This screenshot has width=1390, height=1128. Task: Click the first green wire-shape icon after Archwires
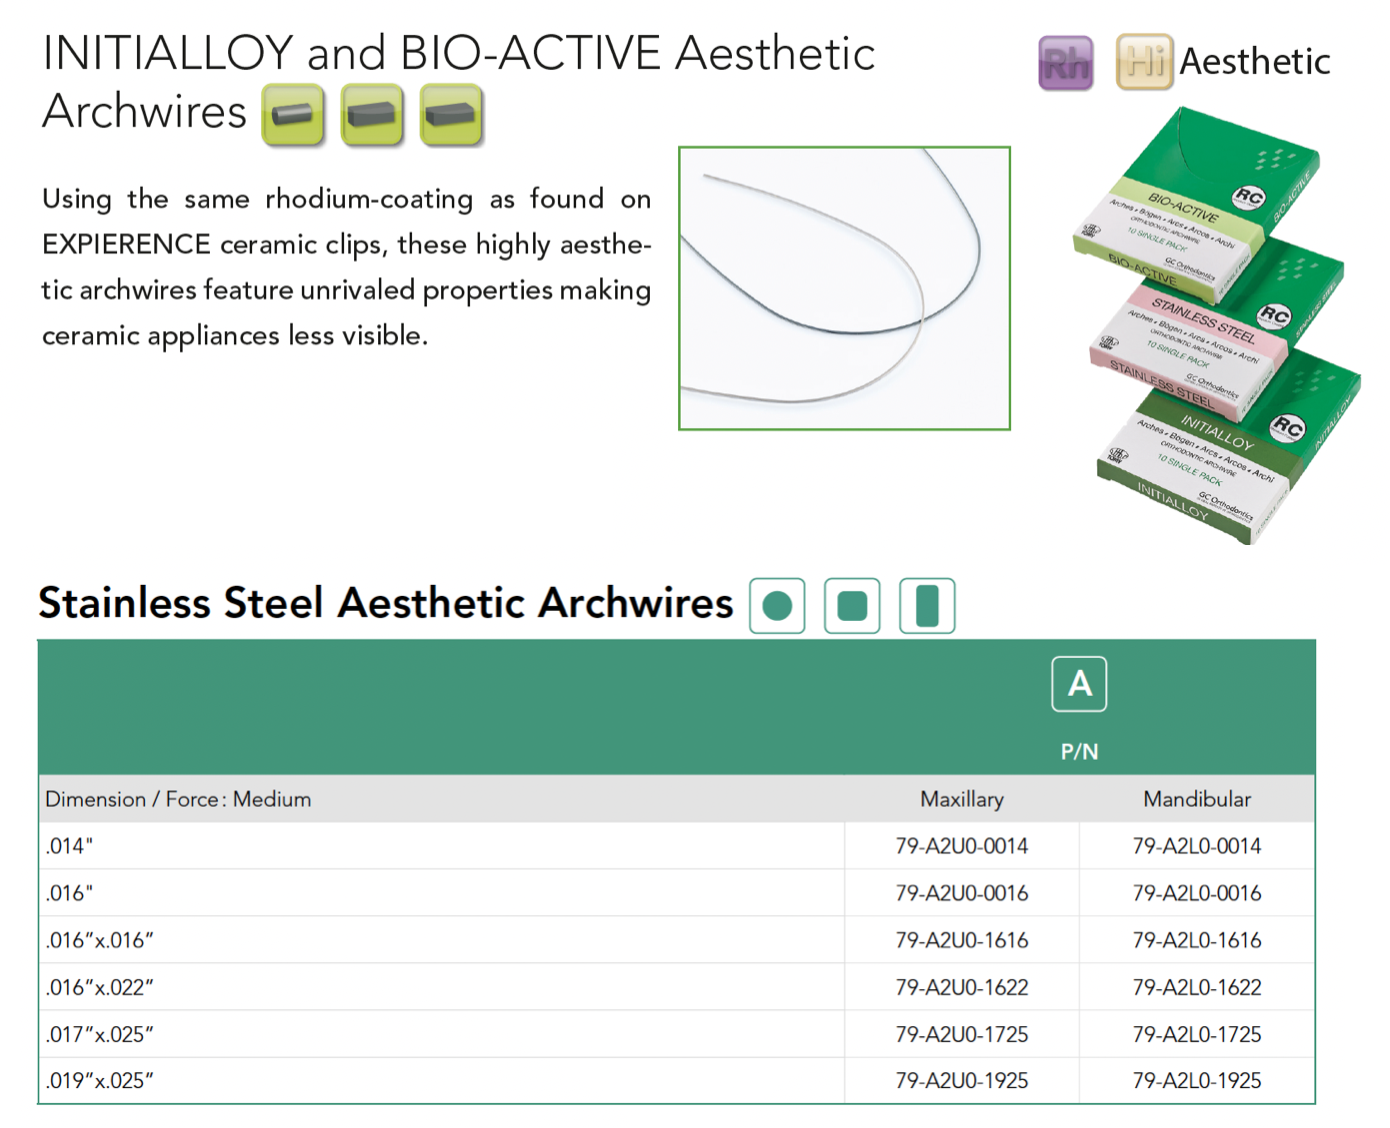click(x=293, y=115)
